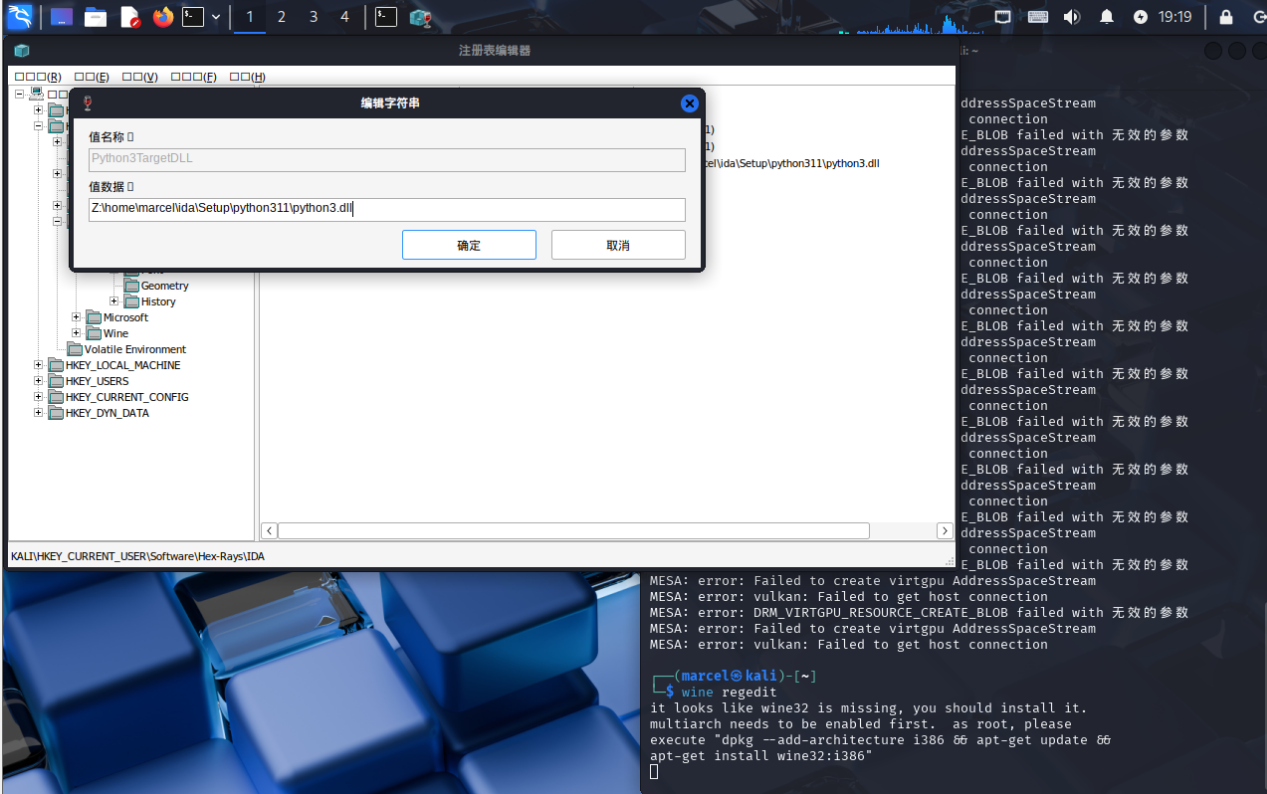Switch to workspace 3

[x=313, y=17]
